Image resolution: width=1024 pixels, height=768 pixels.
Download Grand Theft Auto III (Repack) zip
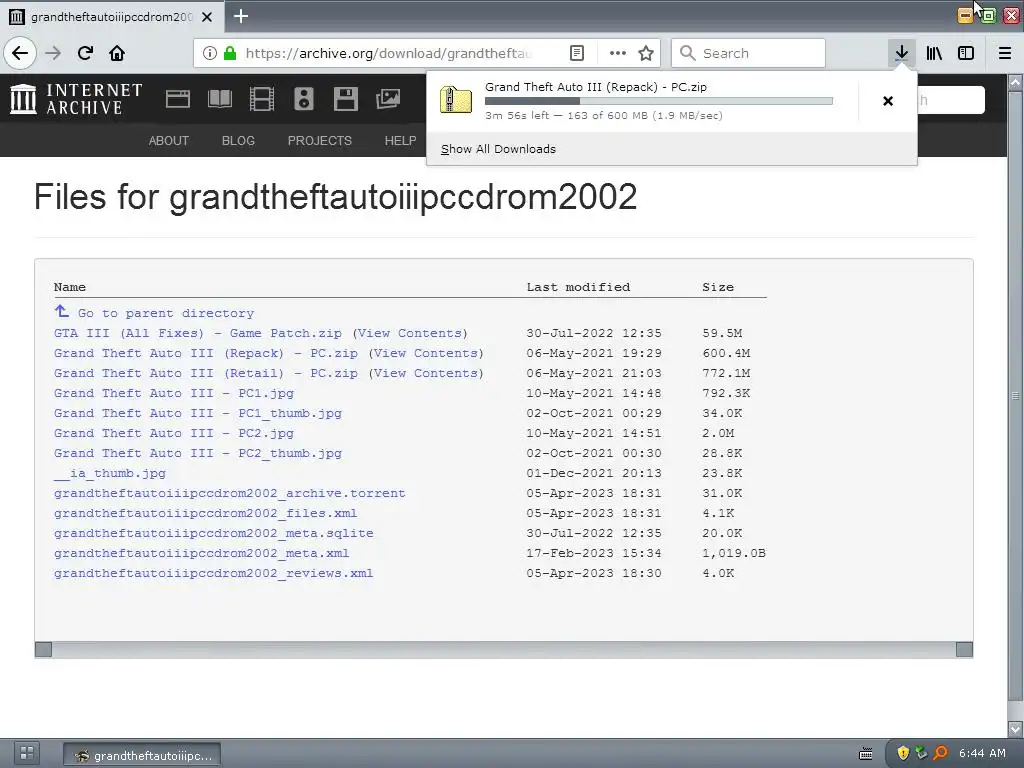click(206, 353)
